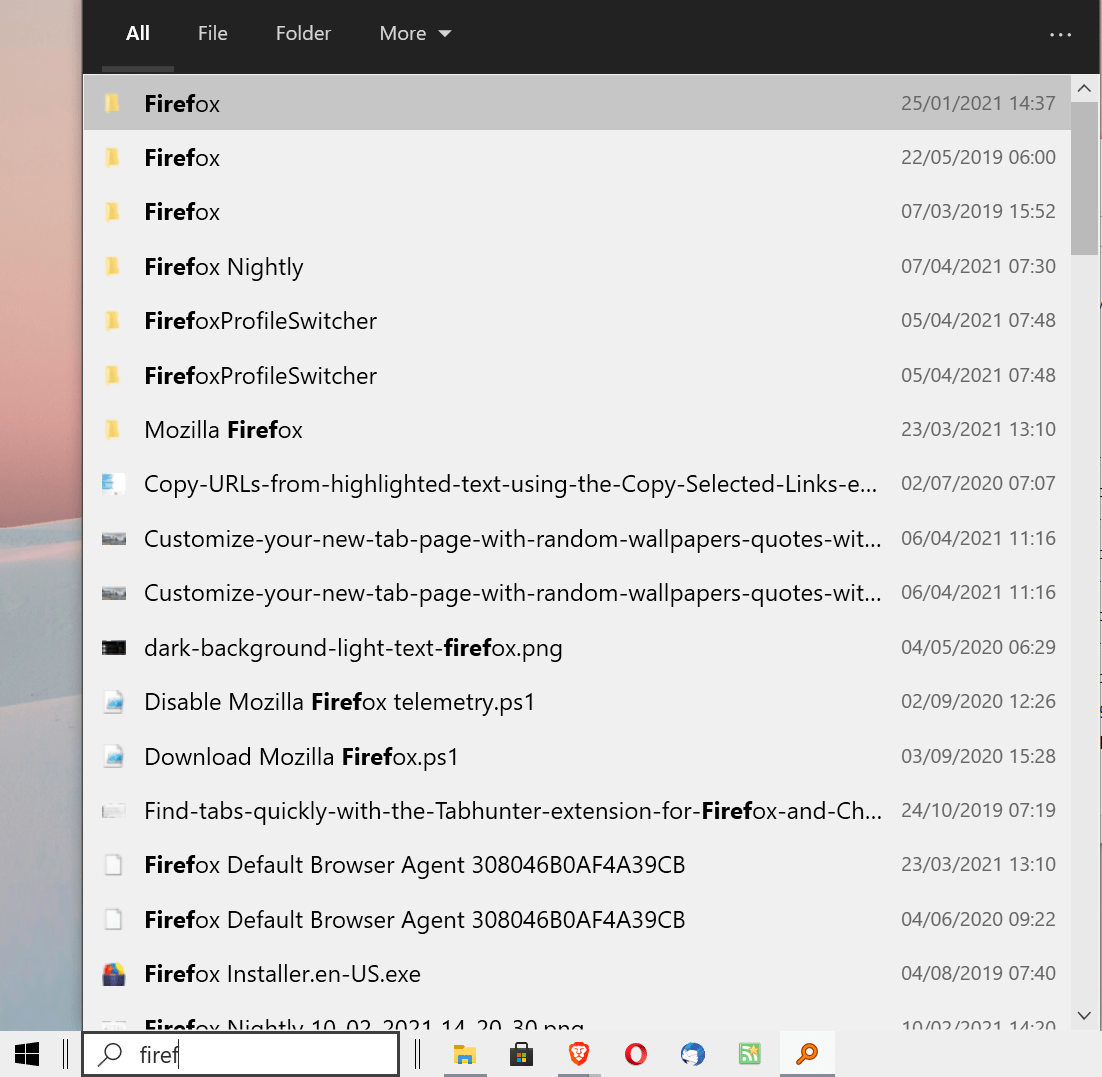1102x1077 pixels.
Task: Open Thunderbird from the taskbar
Action: point(692,1054)
